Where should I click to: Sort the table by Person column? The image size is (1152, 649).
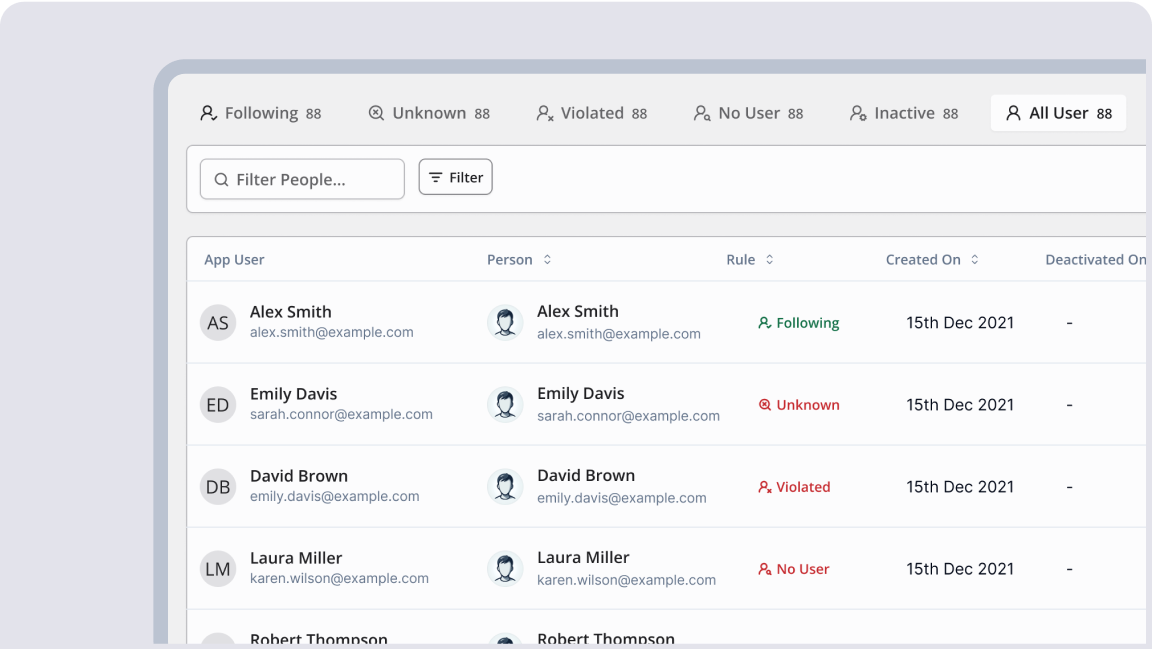click(547, 260)
